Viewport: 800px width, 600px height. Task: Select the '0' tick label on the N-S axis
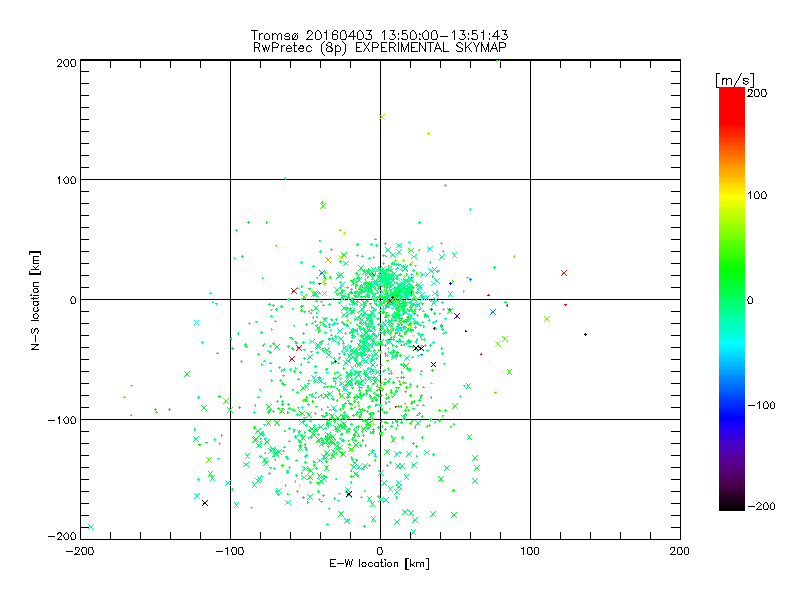click(x=73, y=300)
